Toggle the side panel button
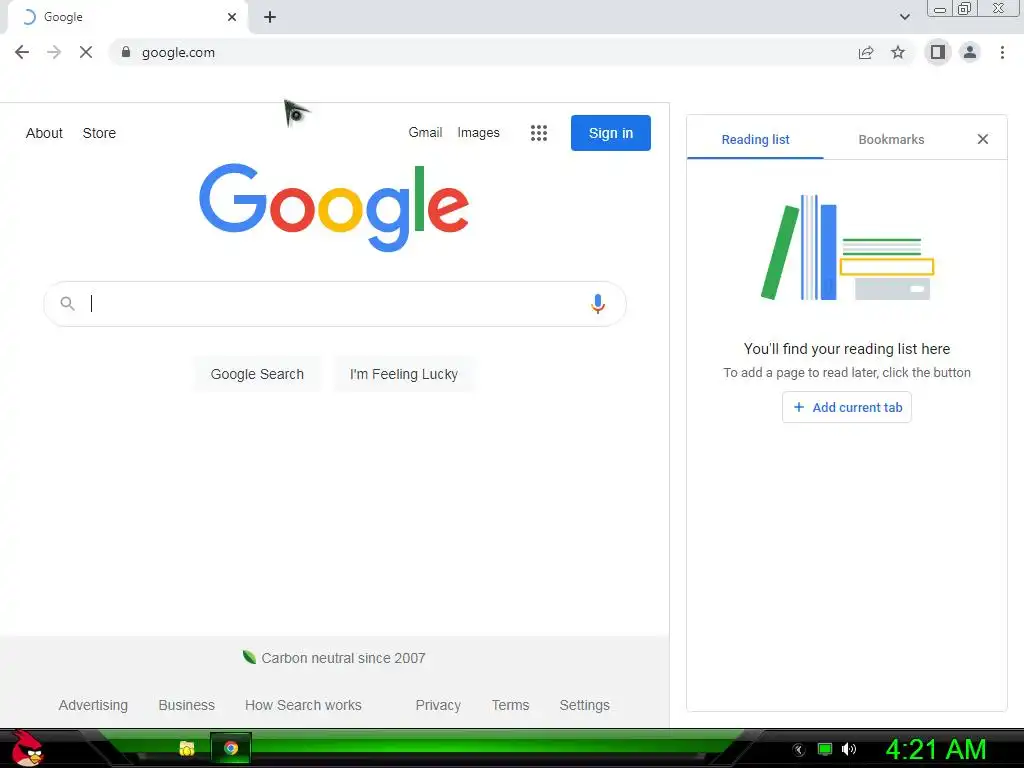 938,52
